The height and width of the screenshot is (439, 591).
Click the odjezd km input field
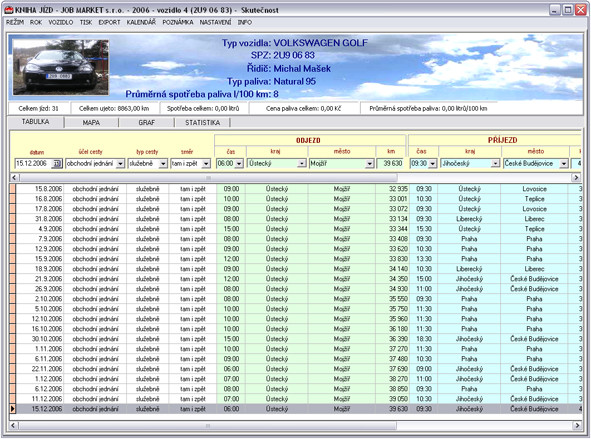(x=390, y=164)
